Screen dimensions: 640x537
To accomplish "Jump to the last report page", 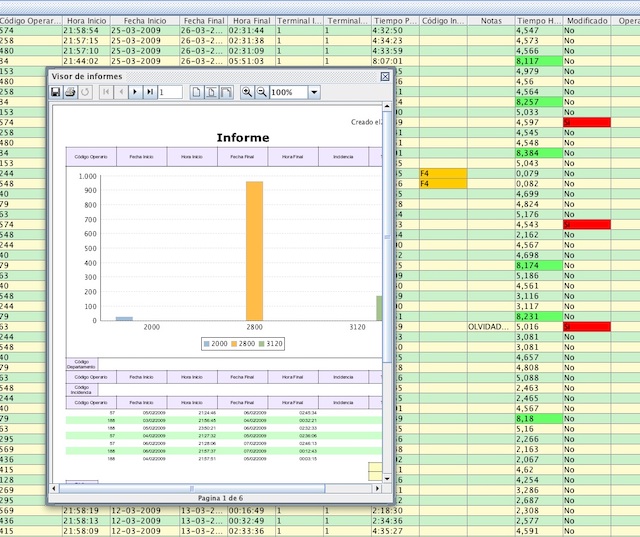I will (x=150, y=92).
